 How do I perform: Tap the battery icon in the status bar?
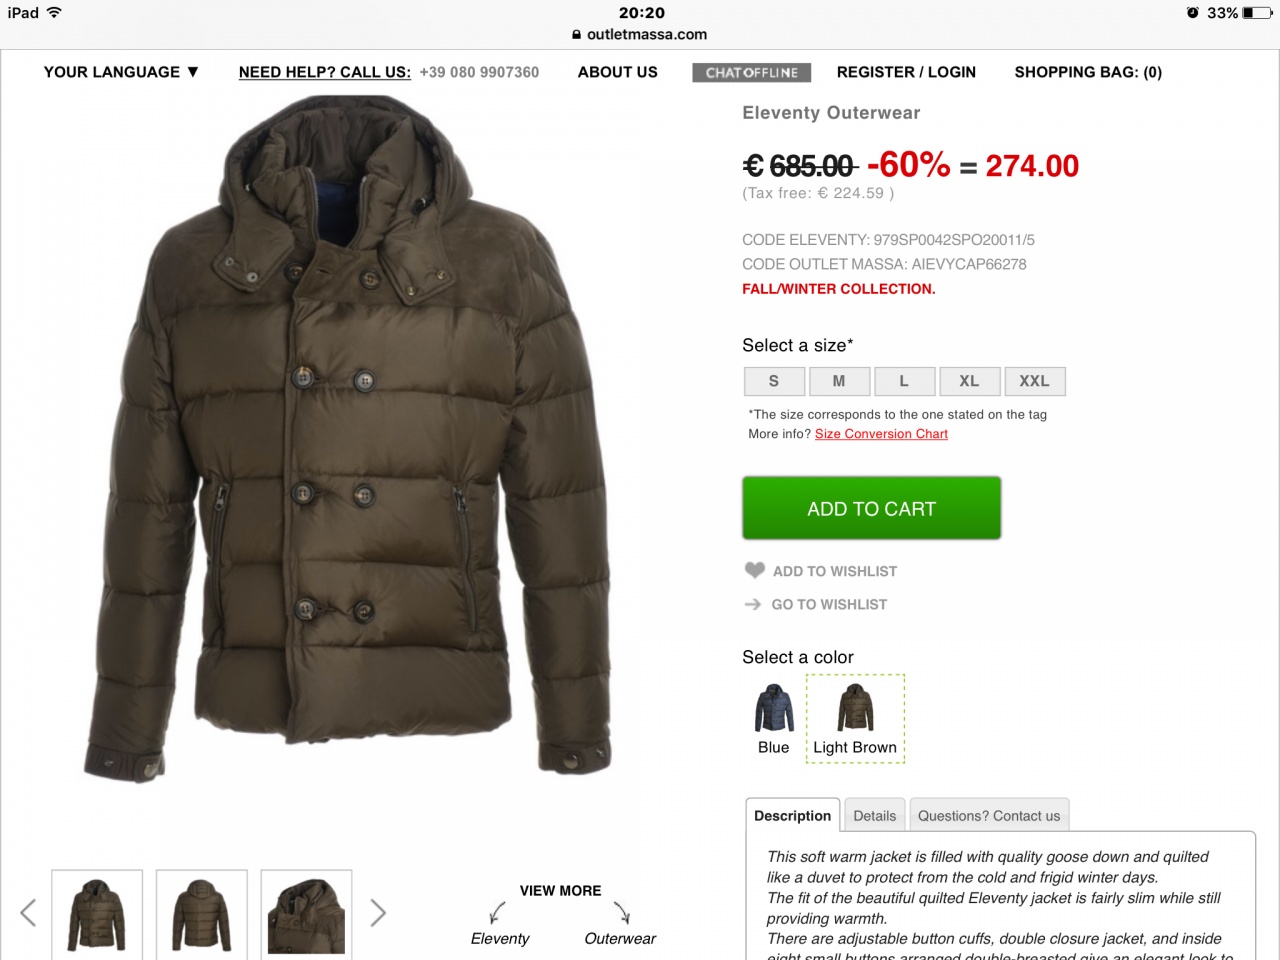tap(1258, 13)
